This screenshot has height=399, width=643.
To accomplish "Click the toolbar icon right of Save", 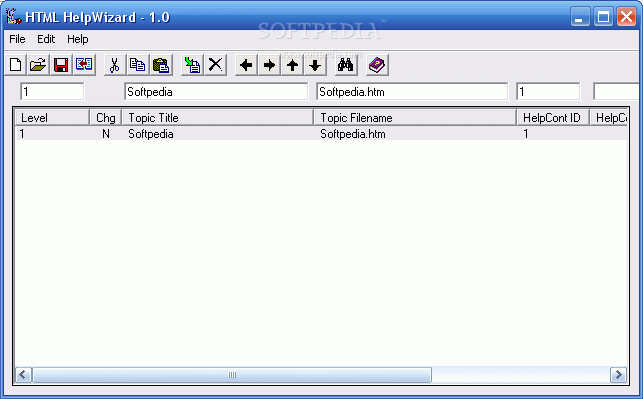I will pyautogui.click(x=84, y=65).
